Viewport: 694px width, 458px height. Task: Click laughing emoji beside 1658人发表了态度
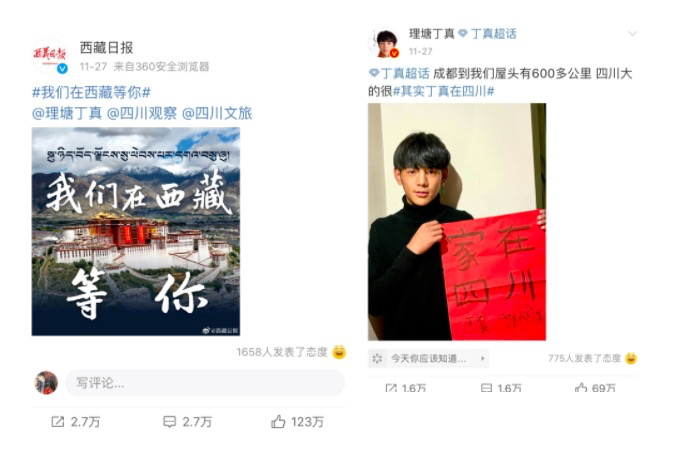(339, 352)
